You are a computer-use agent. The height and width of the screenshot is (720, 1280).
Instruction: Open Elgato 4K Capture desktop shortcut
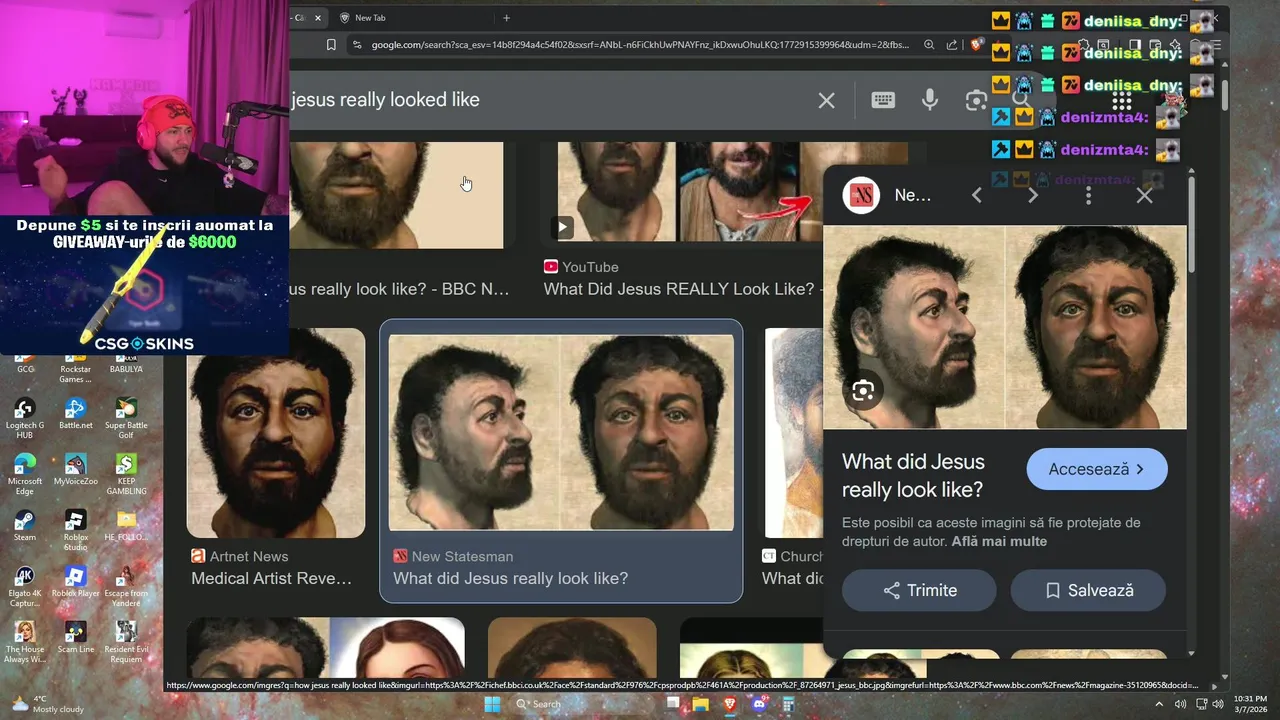pos(24,586)
